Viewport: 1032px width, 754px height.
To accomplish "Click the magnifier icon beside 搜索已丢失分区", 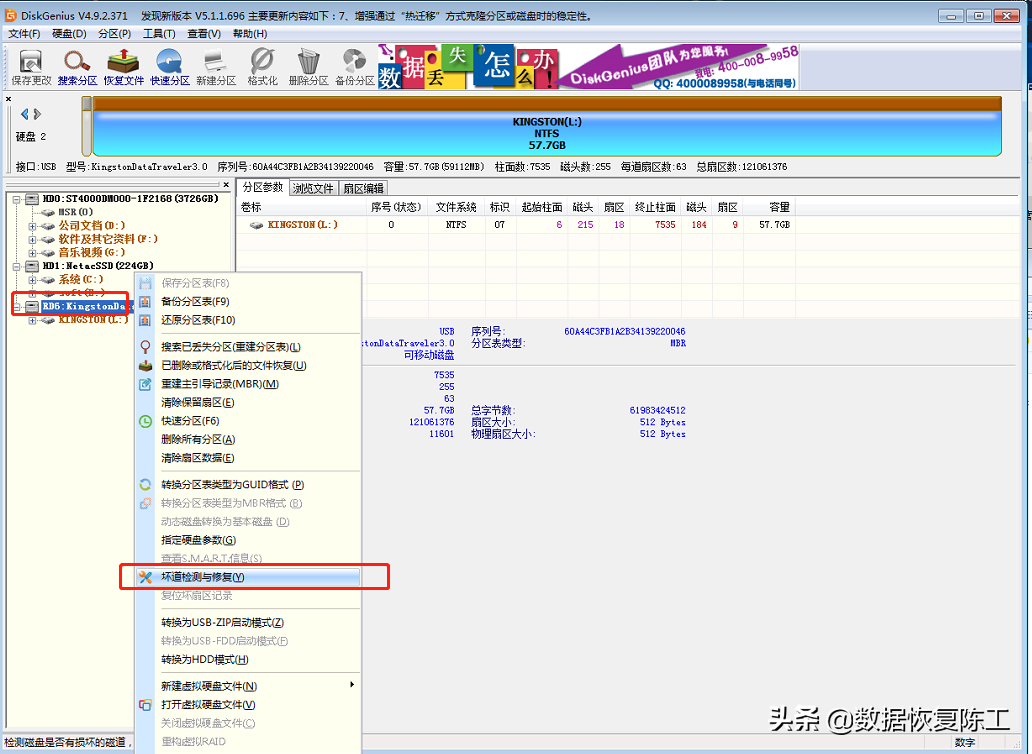I will click(145, 347).
